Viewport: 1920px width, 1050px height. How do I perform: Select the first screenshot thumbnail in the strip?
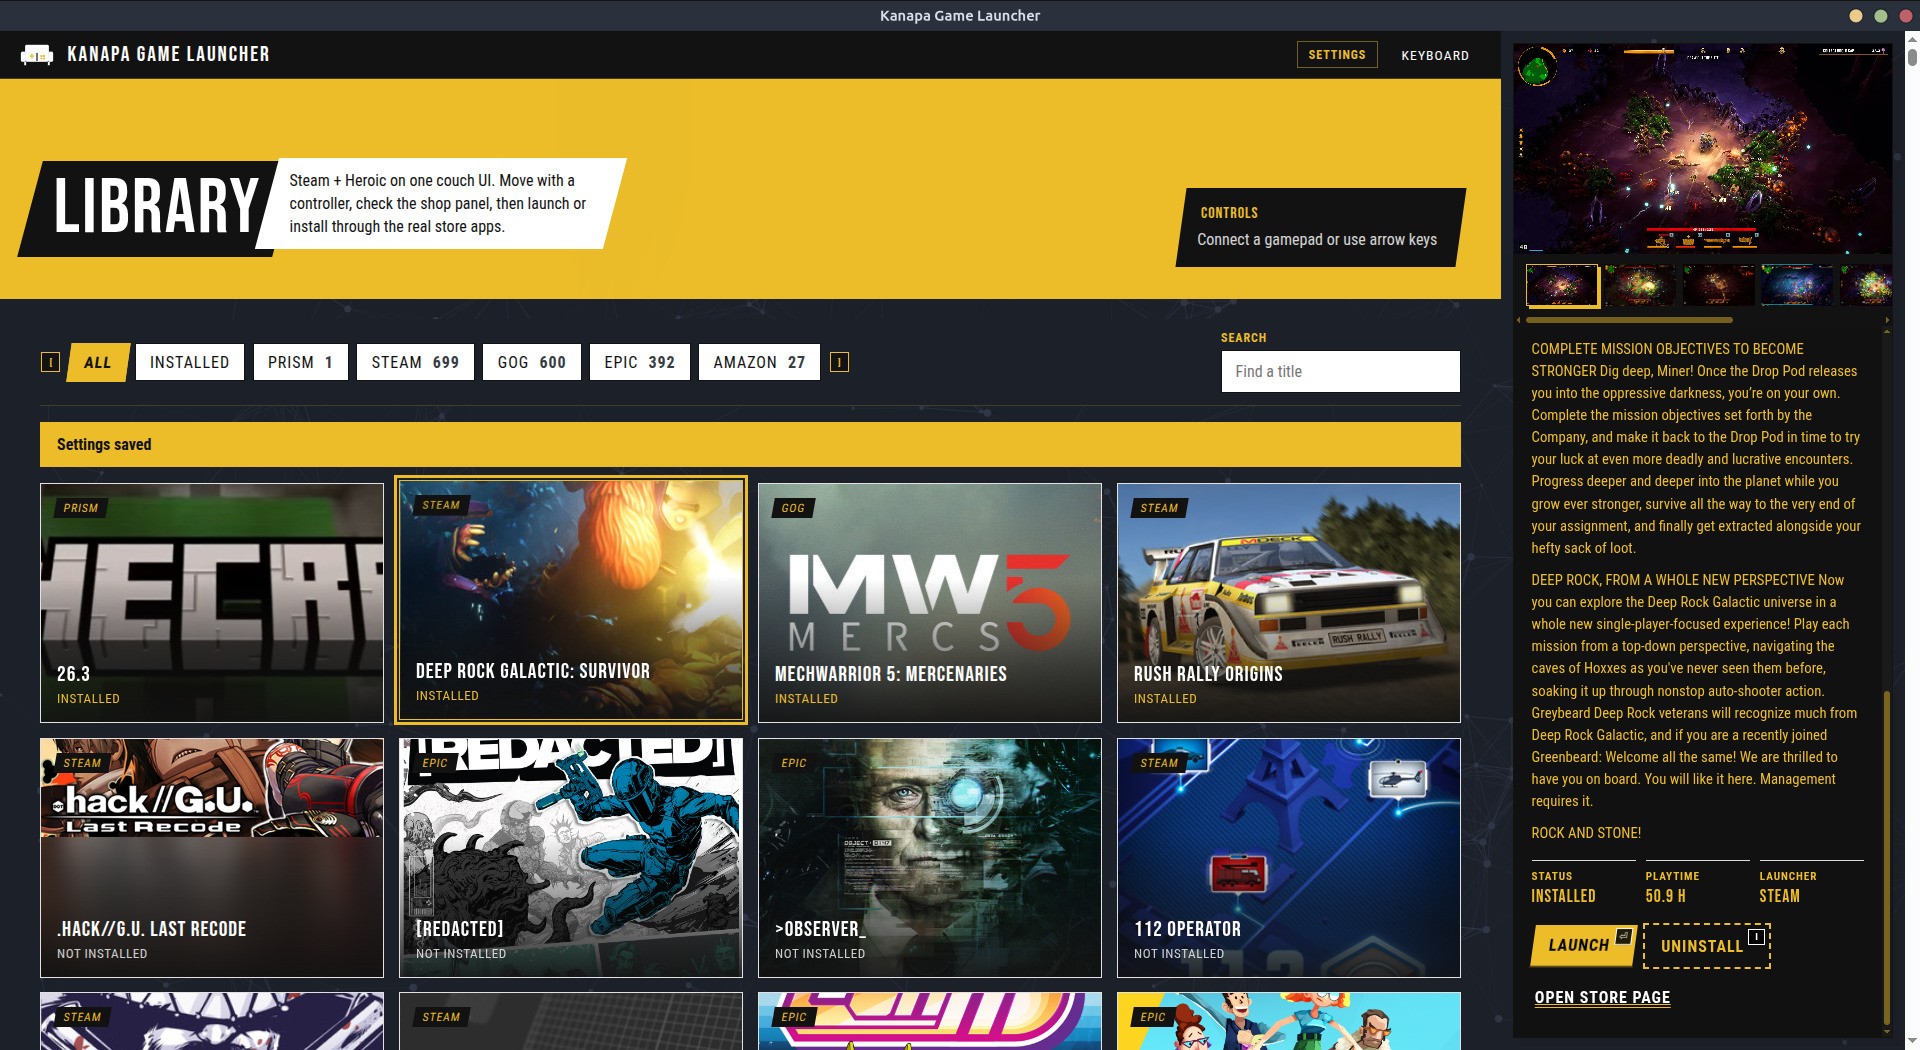pos(1562,285)
